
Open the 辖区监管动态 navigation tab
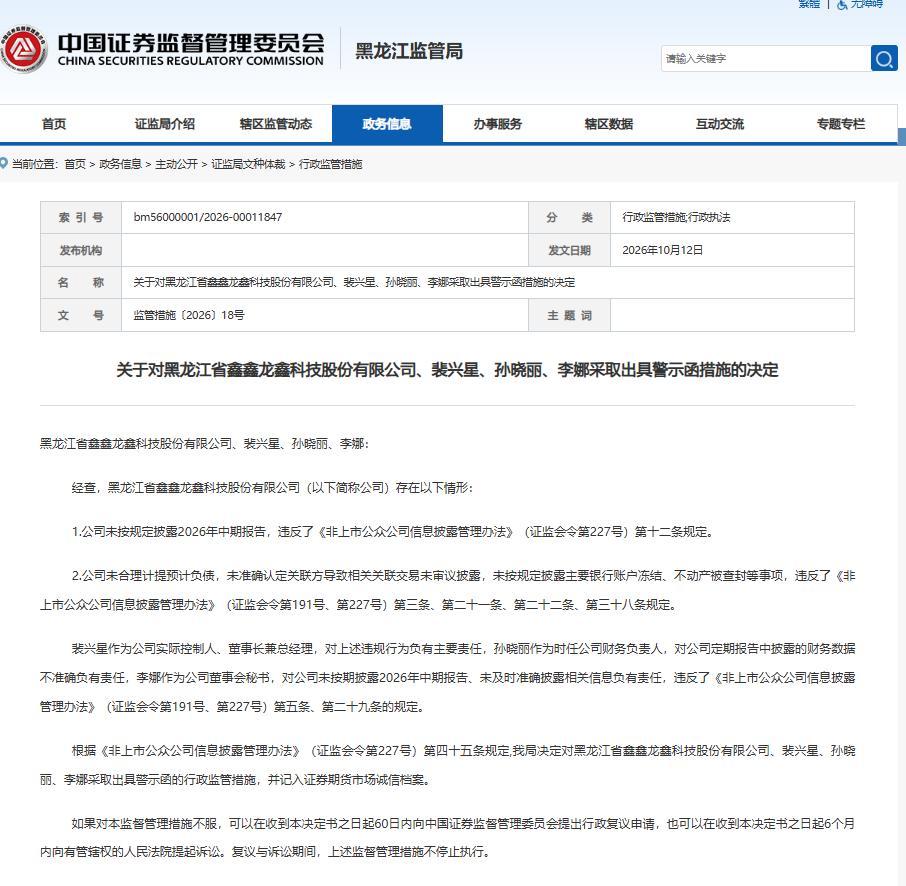276,124
